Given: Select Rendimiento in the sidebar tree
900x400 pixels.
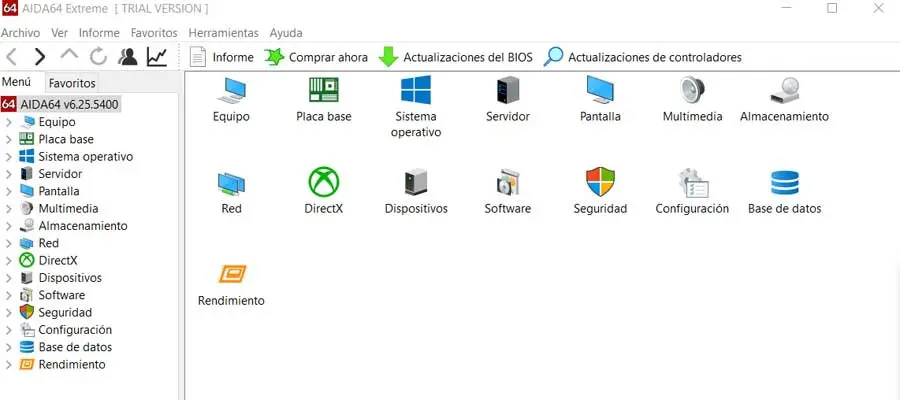Looking at the screenshot, I should pyautogui.click(x=72, y=364).
